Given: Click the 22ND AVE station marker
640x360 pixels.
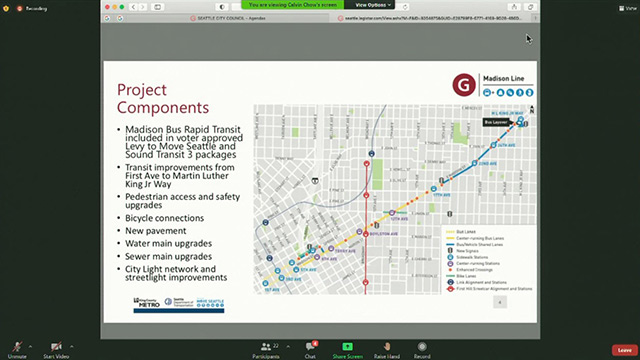Looking at the screenshot, I should (475, 163).
